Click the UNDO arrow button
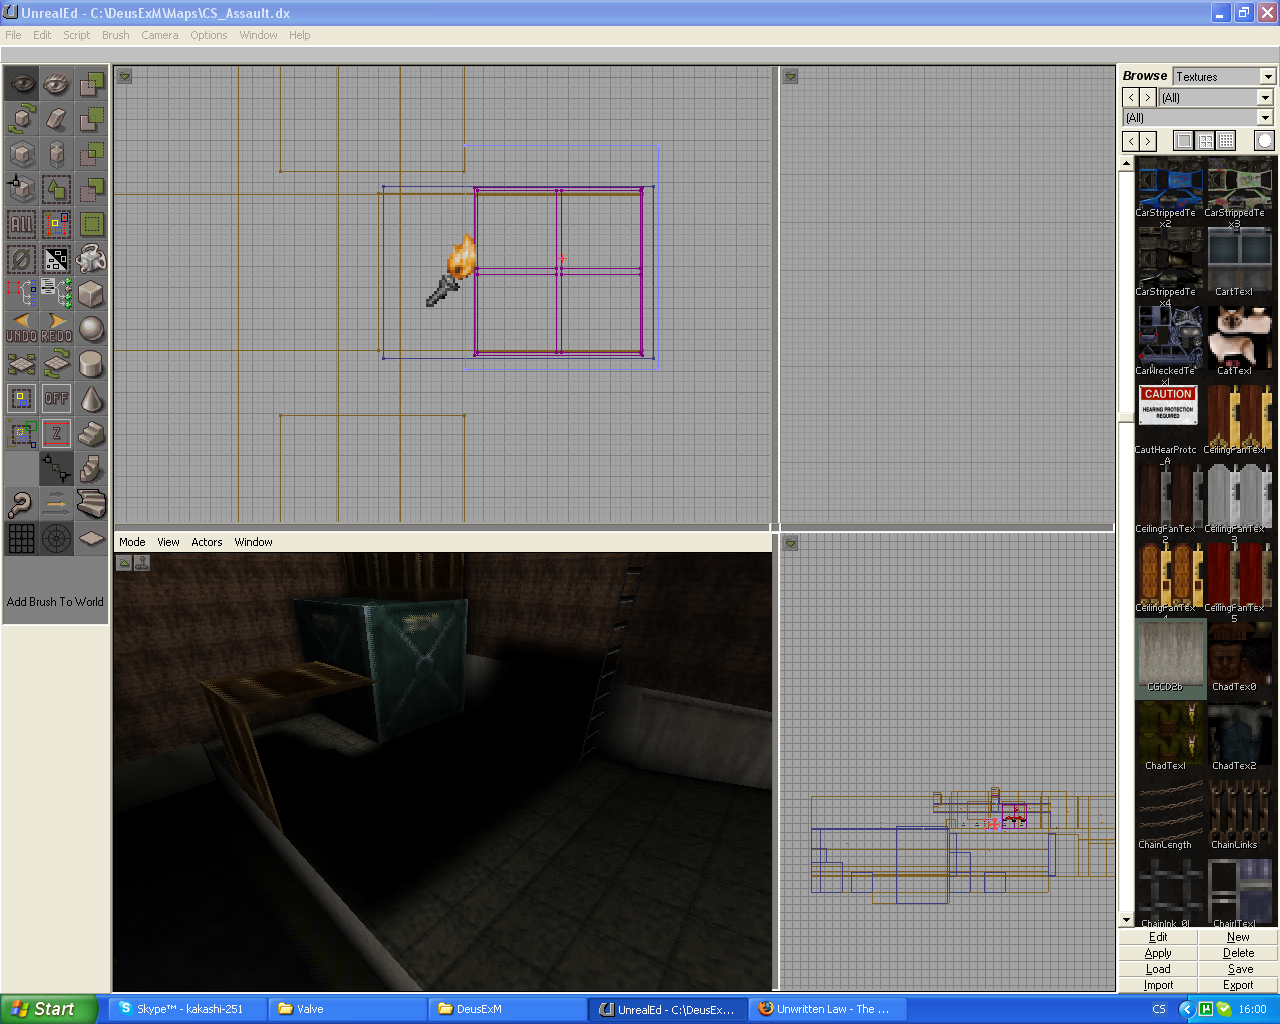 pyautogui.click(x=22, y=329)
